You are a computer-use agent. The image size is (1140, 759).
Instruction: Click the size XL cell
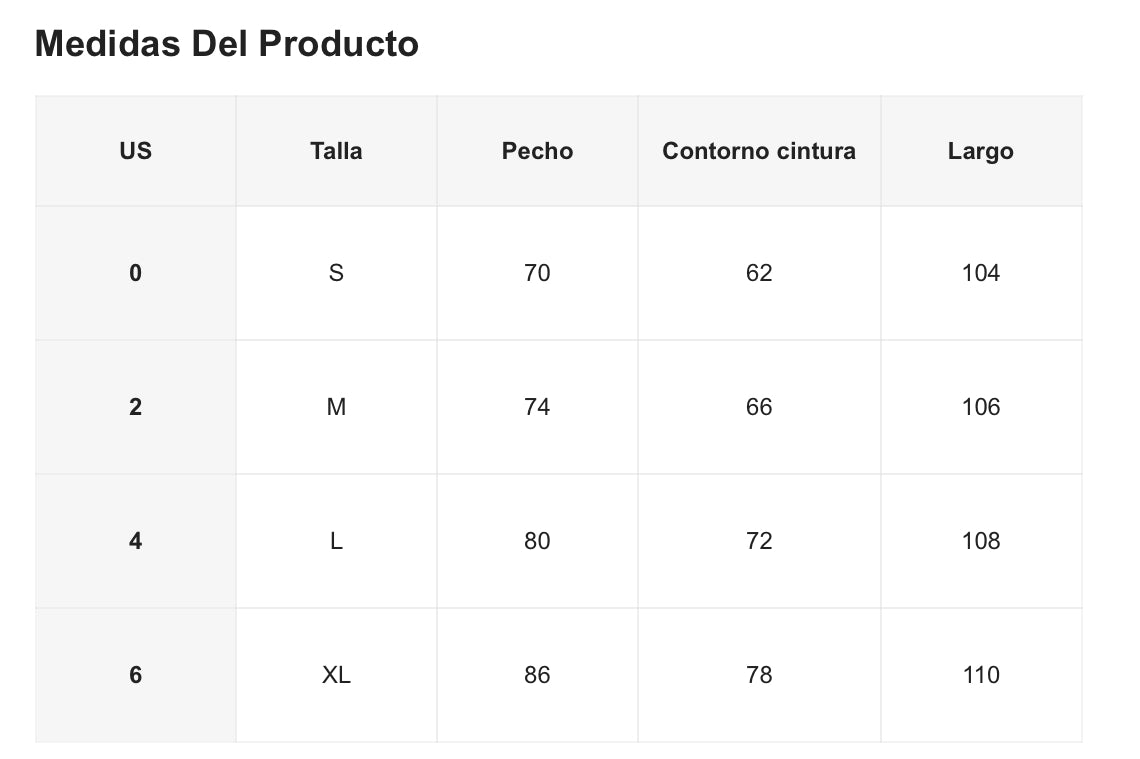coord(336,675)
